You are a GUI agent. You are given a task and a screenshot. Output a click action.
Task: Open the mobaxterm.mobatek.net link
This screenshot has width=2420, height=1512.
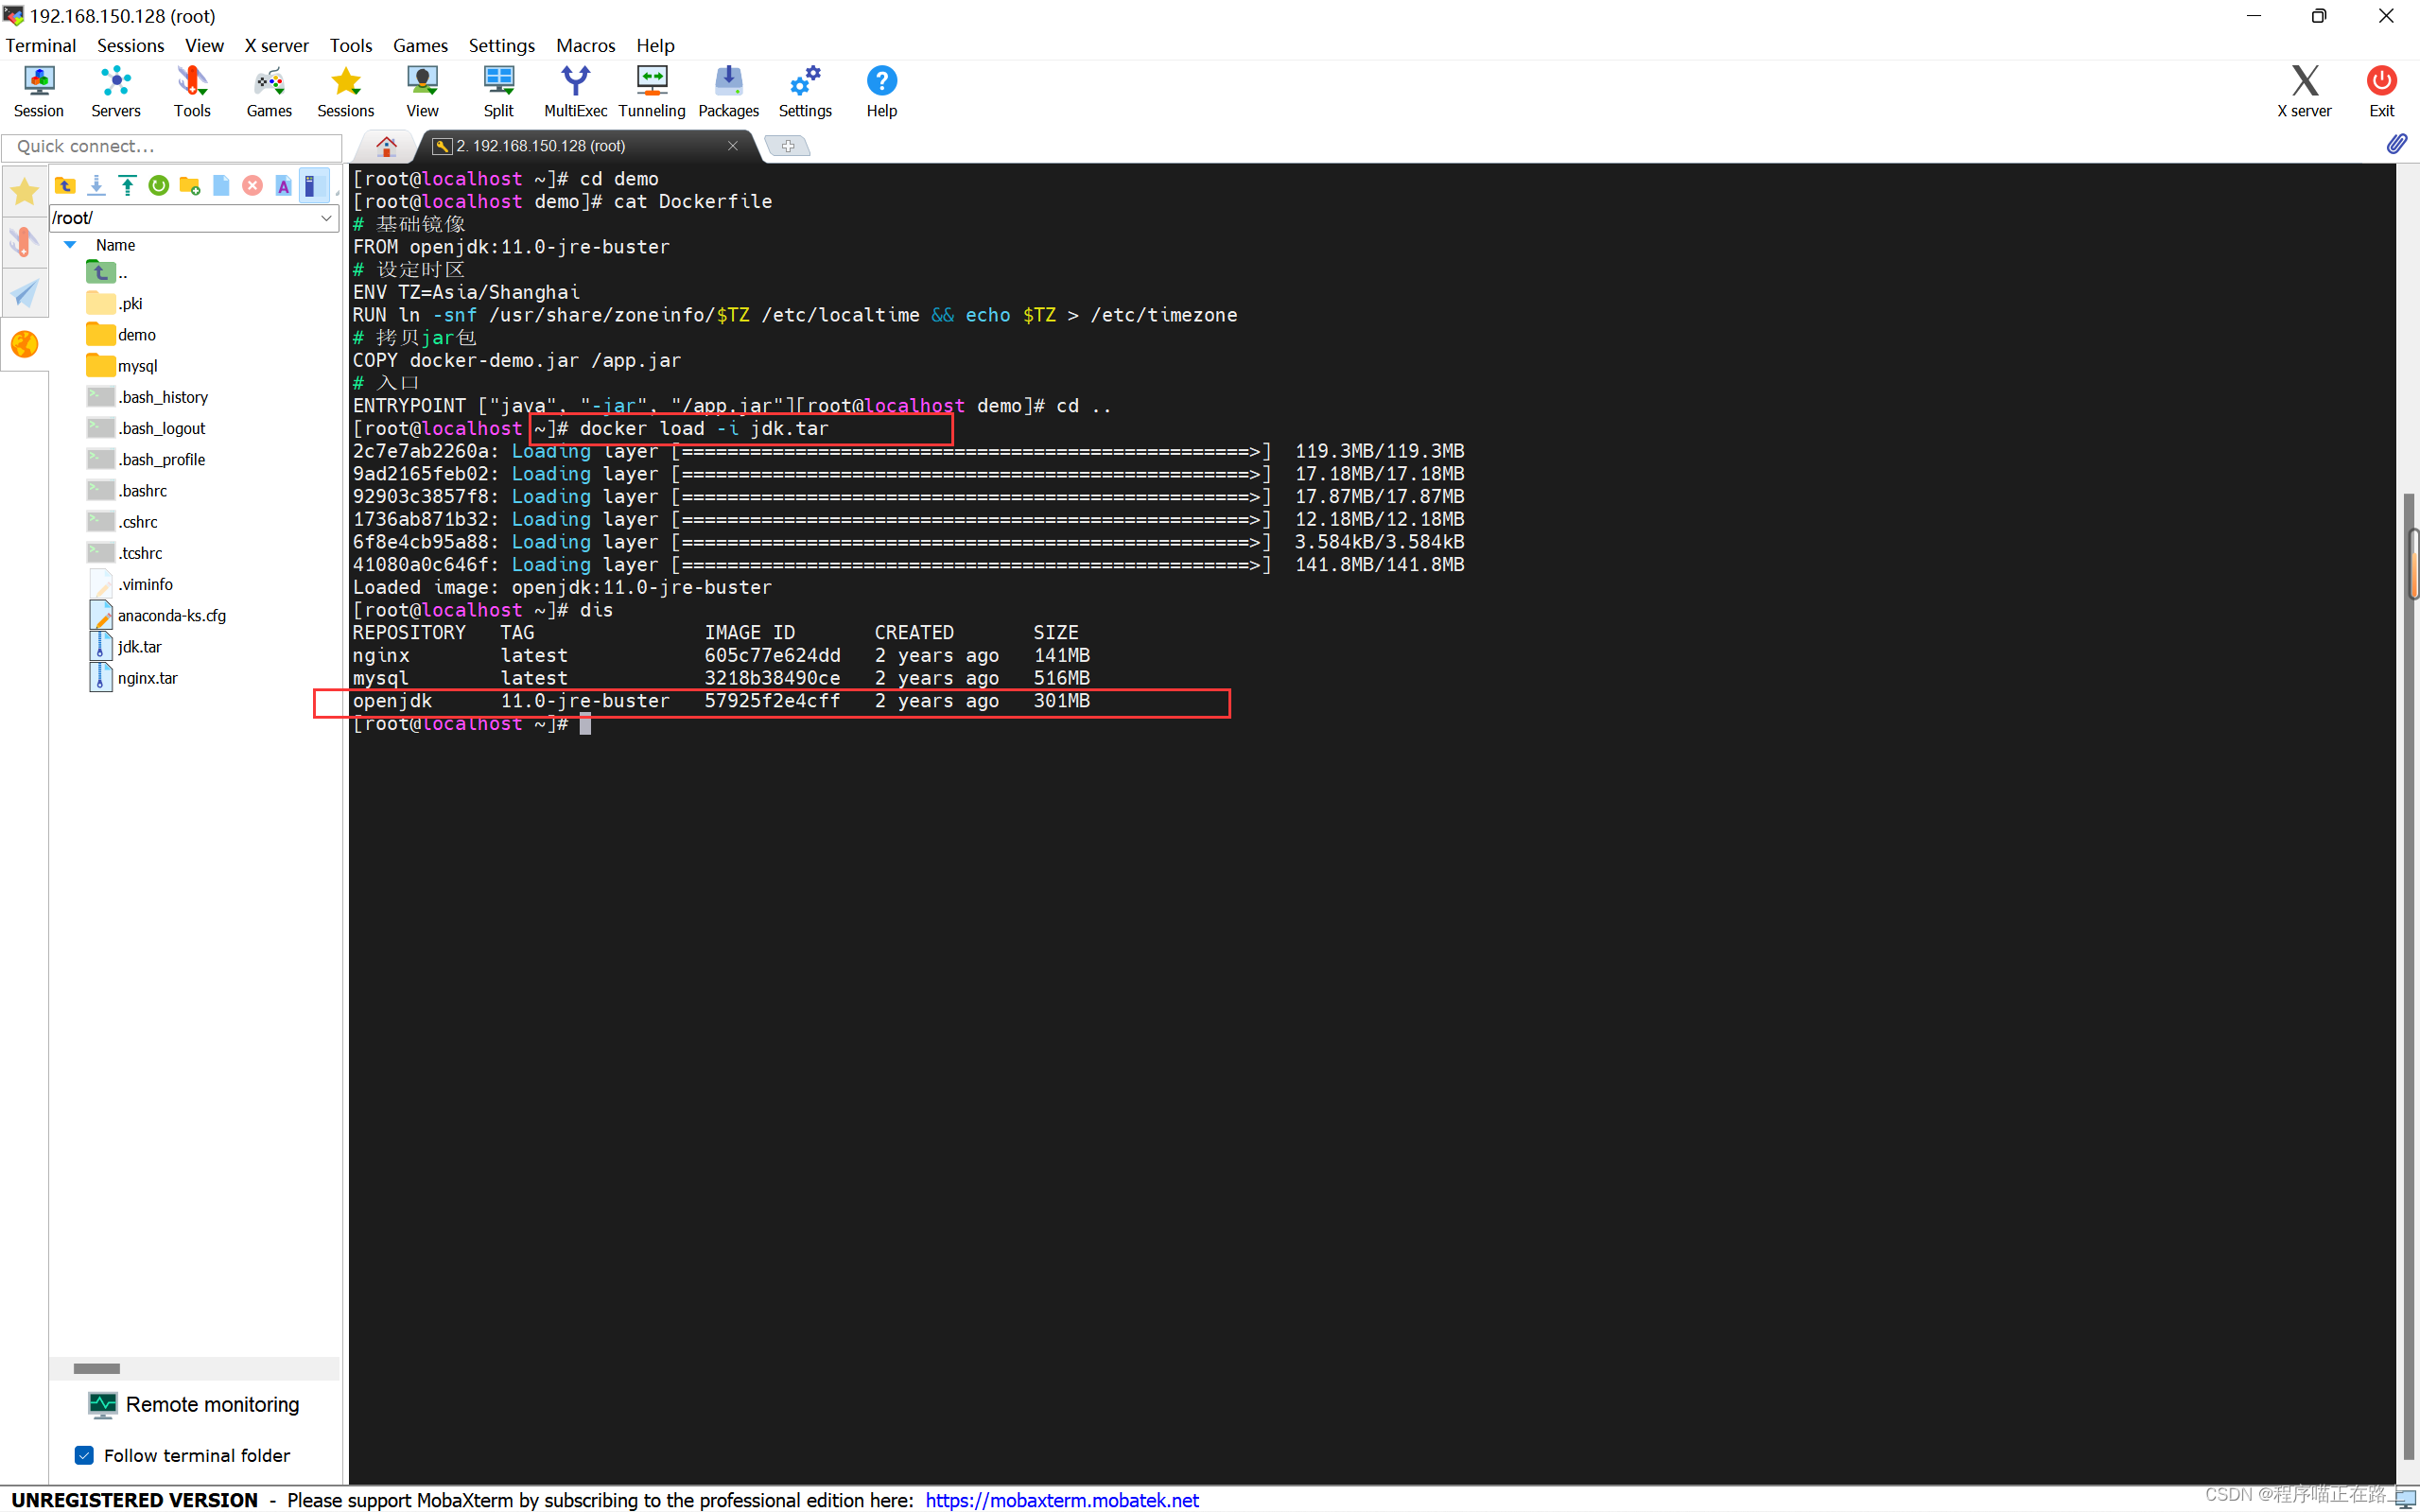[1061, 1499]
